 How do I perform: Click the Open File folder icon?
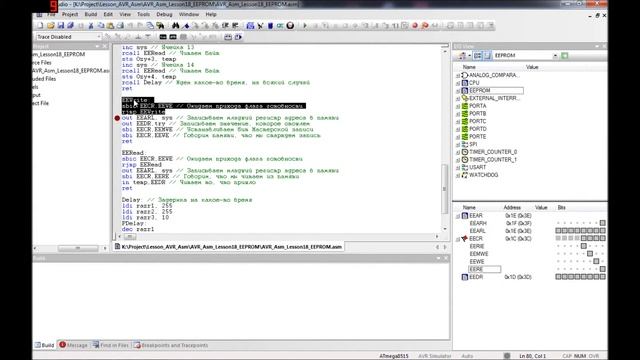[51, 26]
